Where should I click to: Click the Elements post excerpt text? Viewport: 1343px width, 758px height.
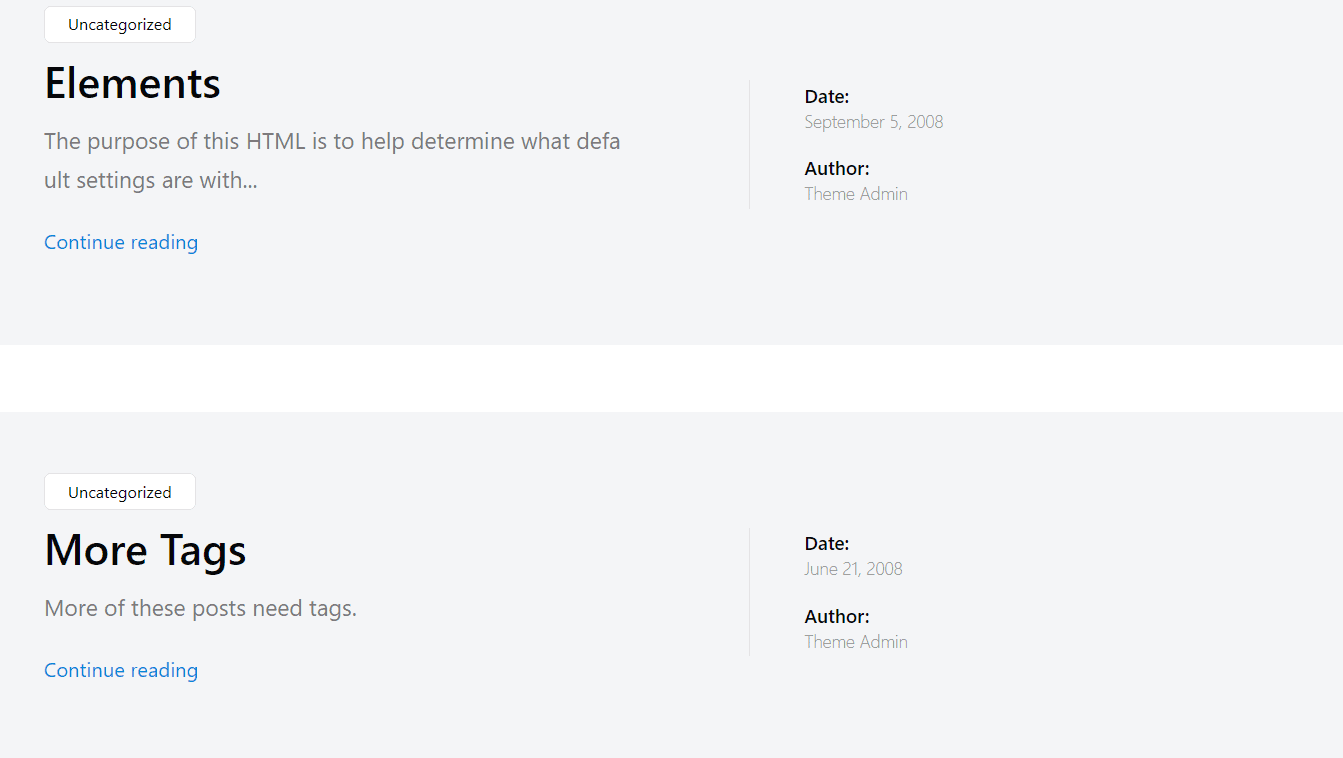[332, 161]
